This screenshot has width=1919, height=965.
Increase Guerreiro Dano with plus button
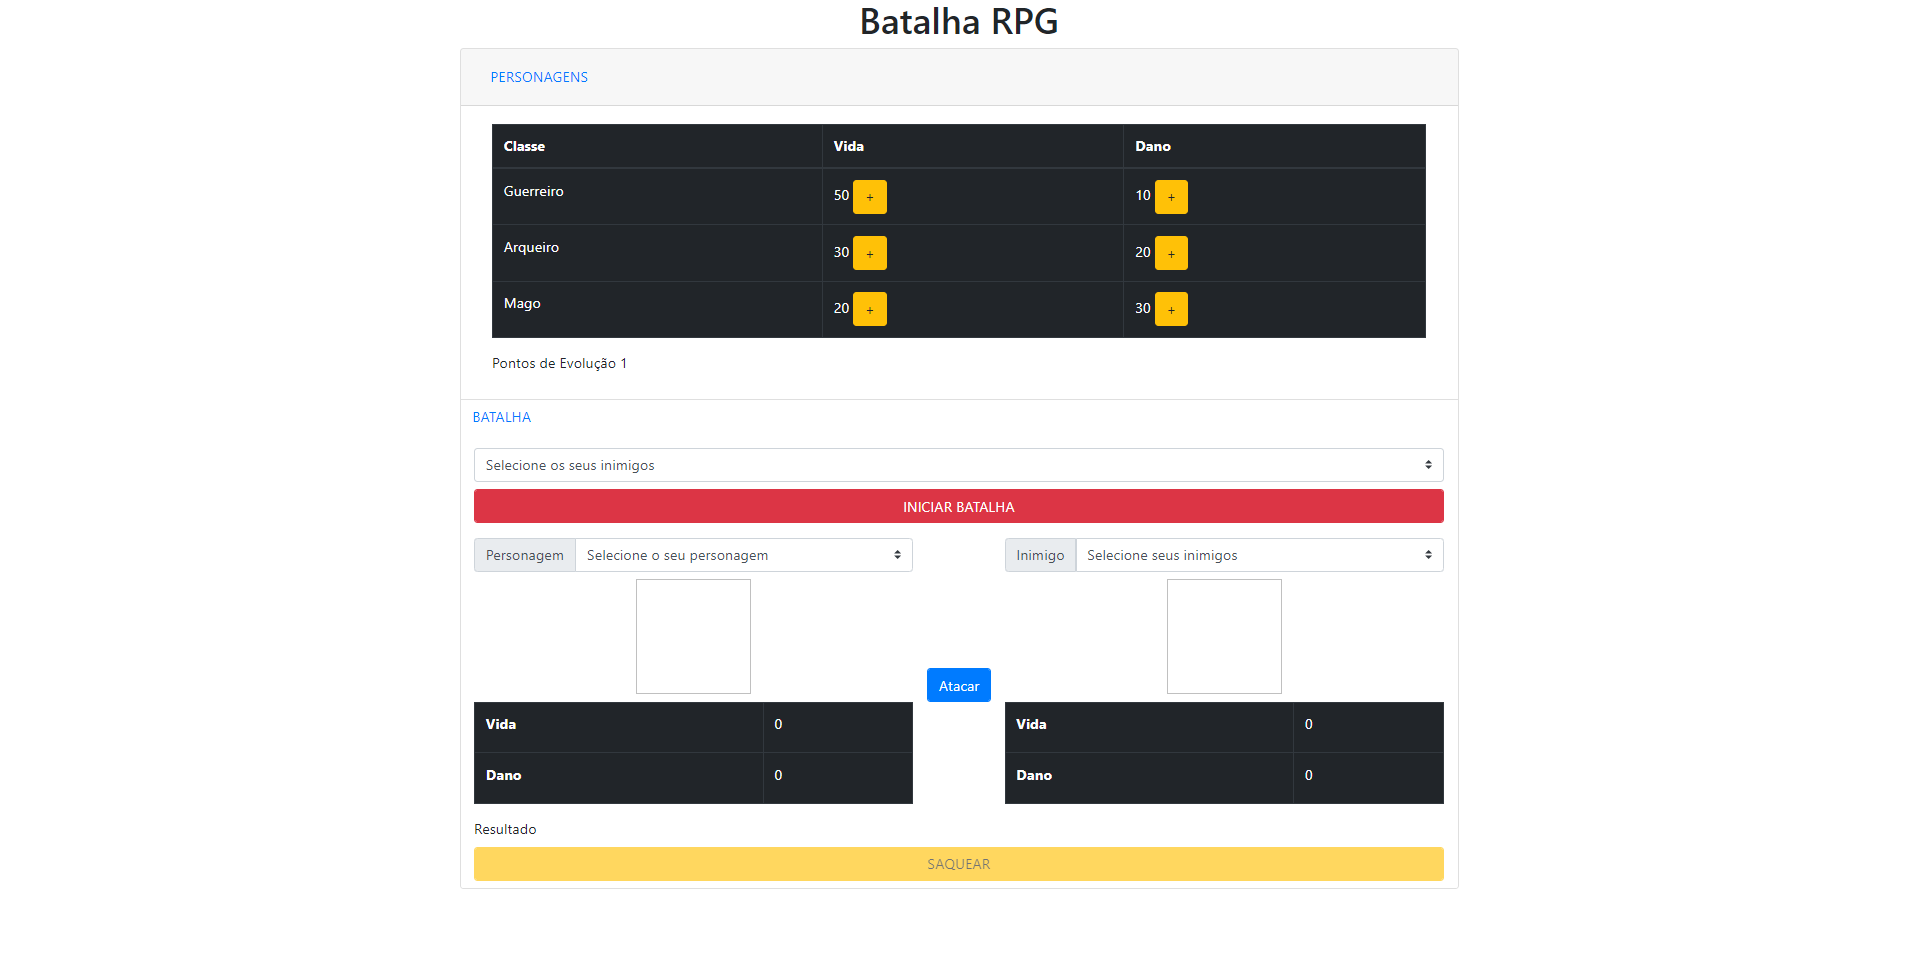coord(1171,197)
